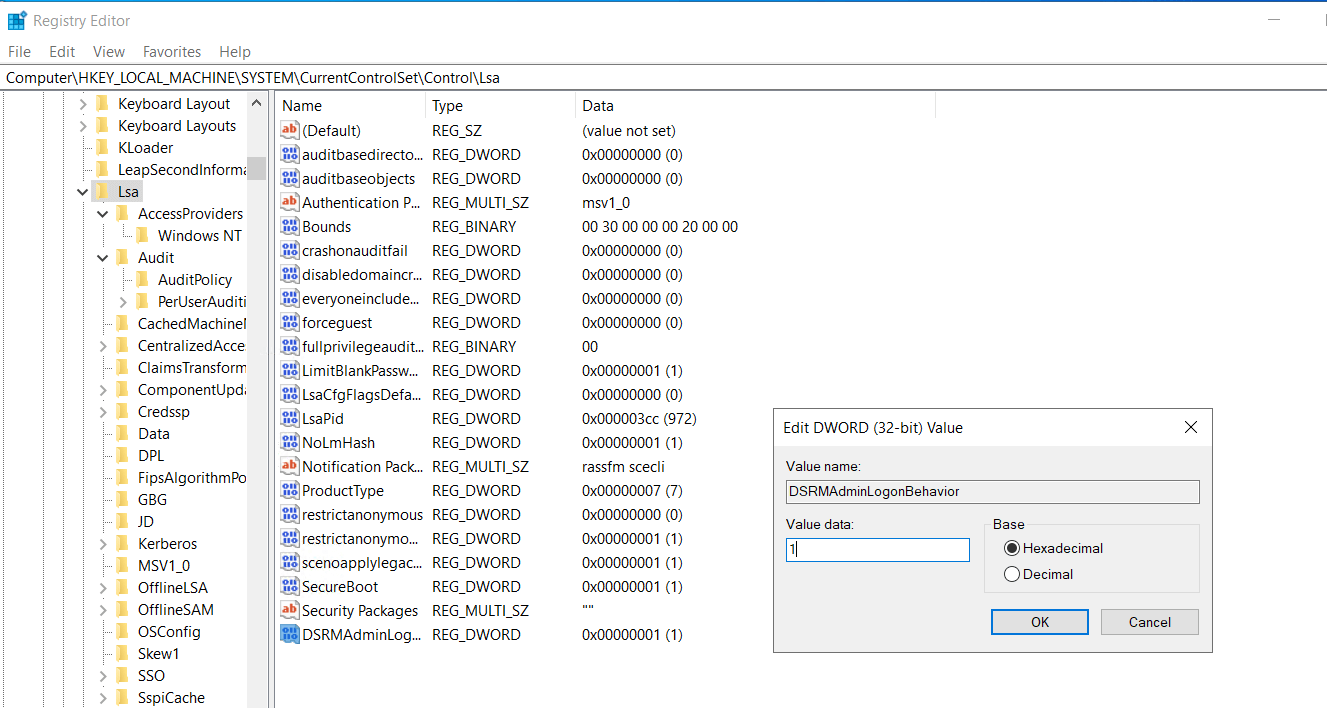Click the Authentication Packages data 'msv1_0'
The width and height of the screenshot is (1327, 708).
click(606, 202)
